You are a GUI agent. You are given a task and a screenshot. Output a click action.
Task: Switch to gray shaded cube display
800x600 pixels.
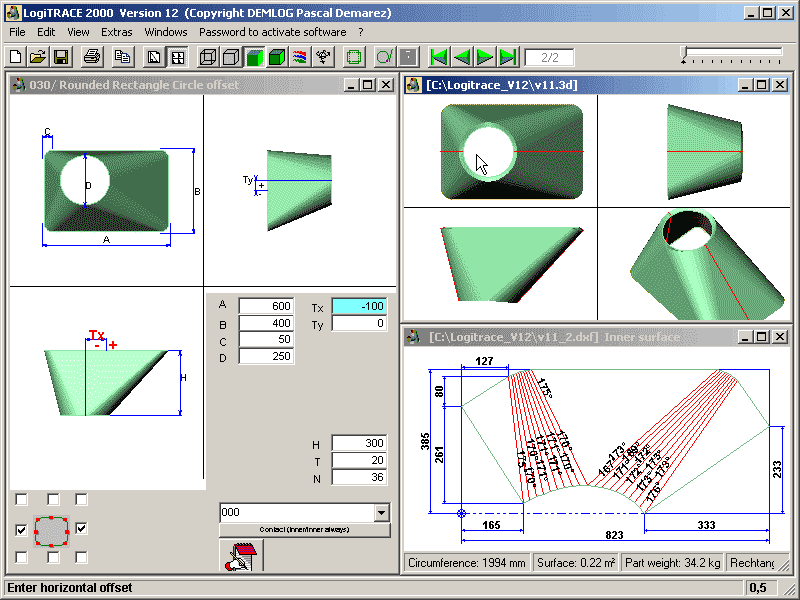pos(231,57)
